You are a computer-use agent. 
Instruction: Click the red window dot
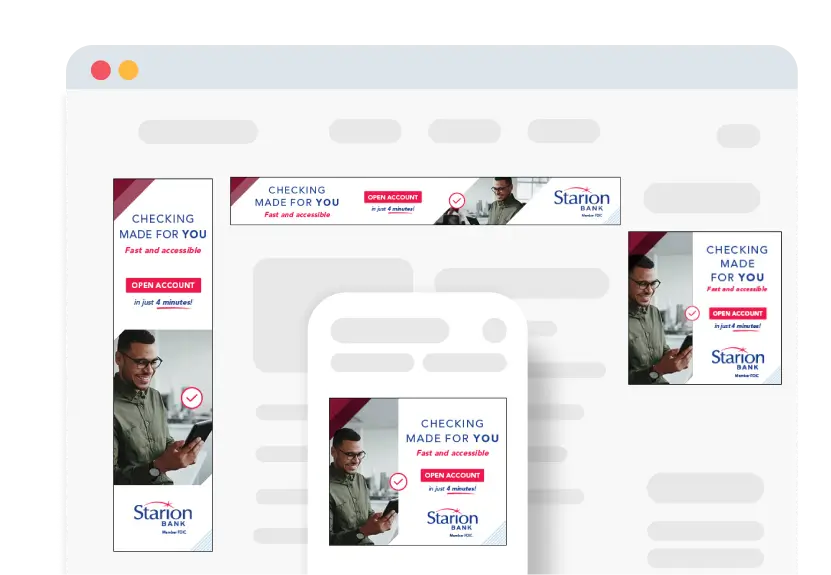coord(101,70)
